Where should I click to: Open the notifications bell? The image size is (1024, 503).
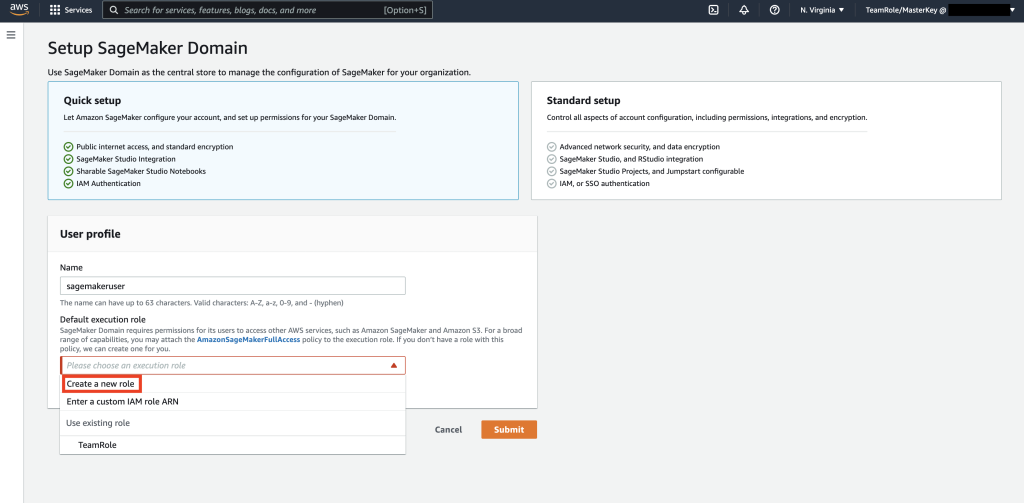tap(744, 10)
